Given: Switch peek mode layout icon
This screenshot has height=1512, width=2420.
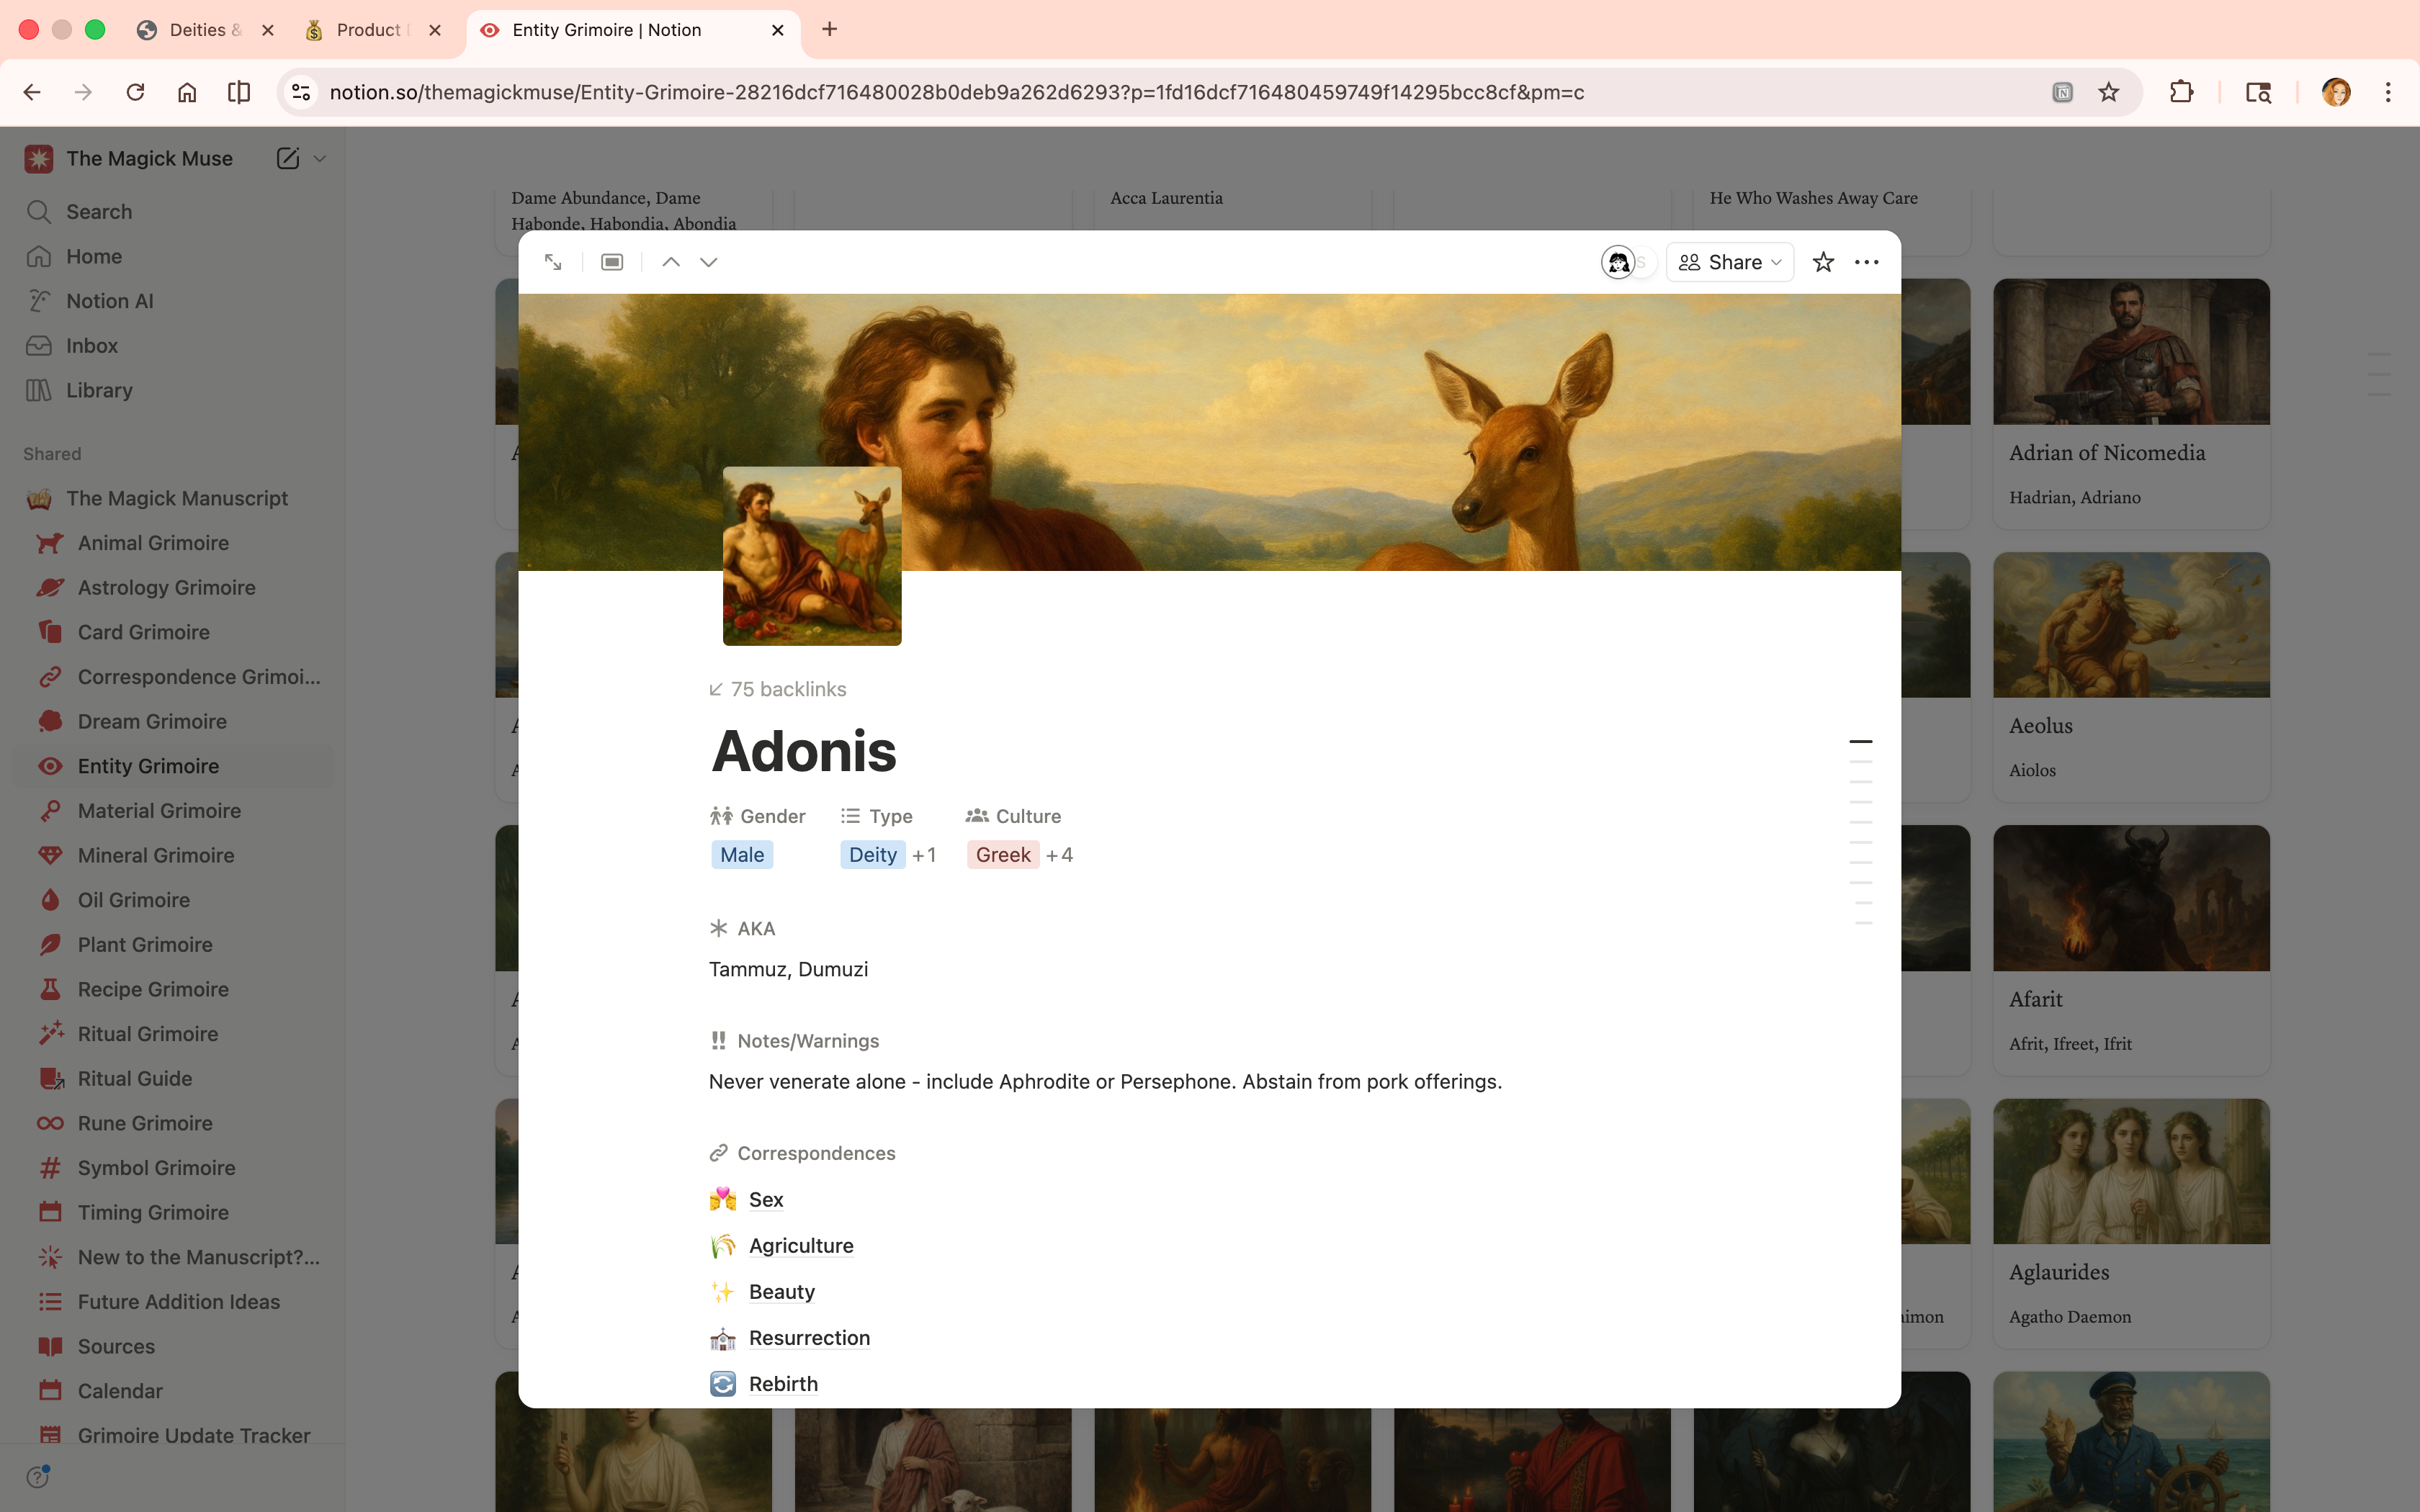Looking at the screenshot, I should click(x=612, y=262).
